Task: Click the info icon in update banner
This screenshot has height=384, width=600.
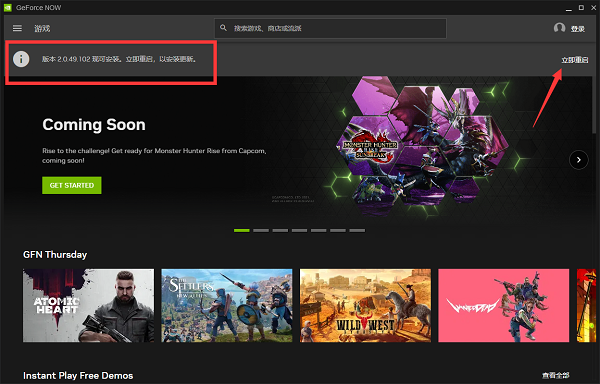Action: (21, 59)
